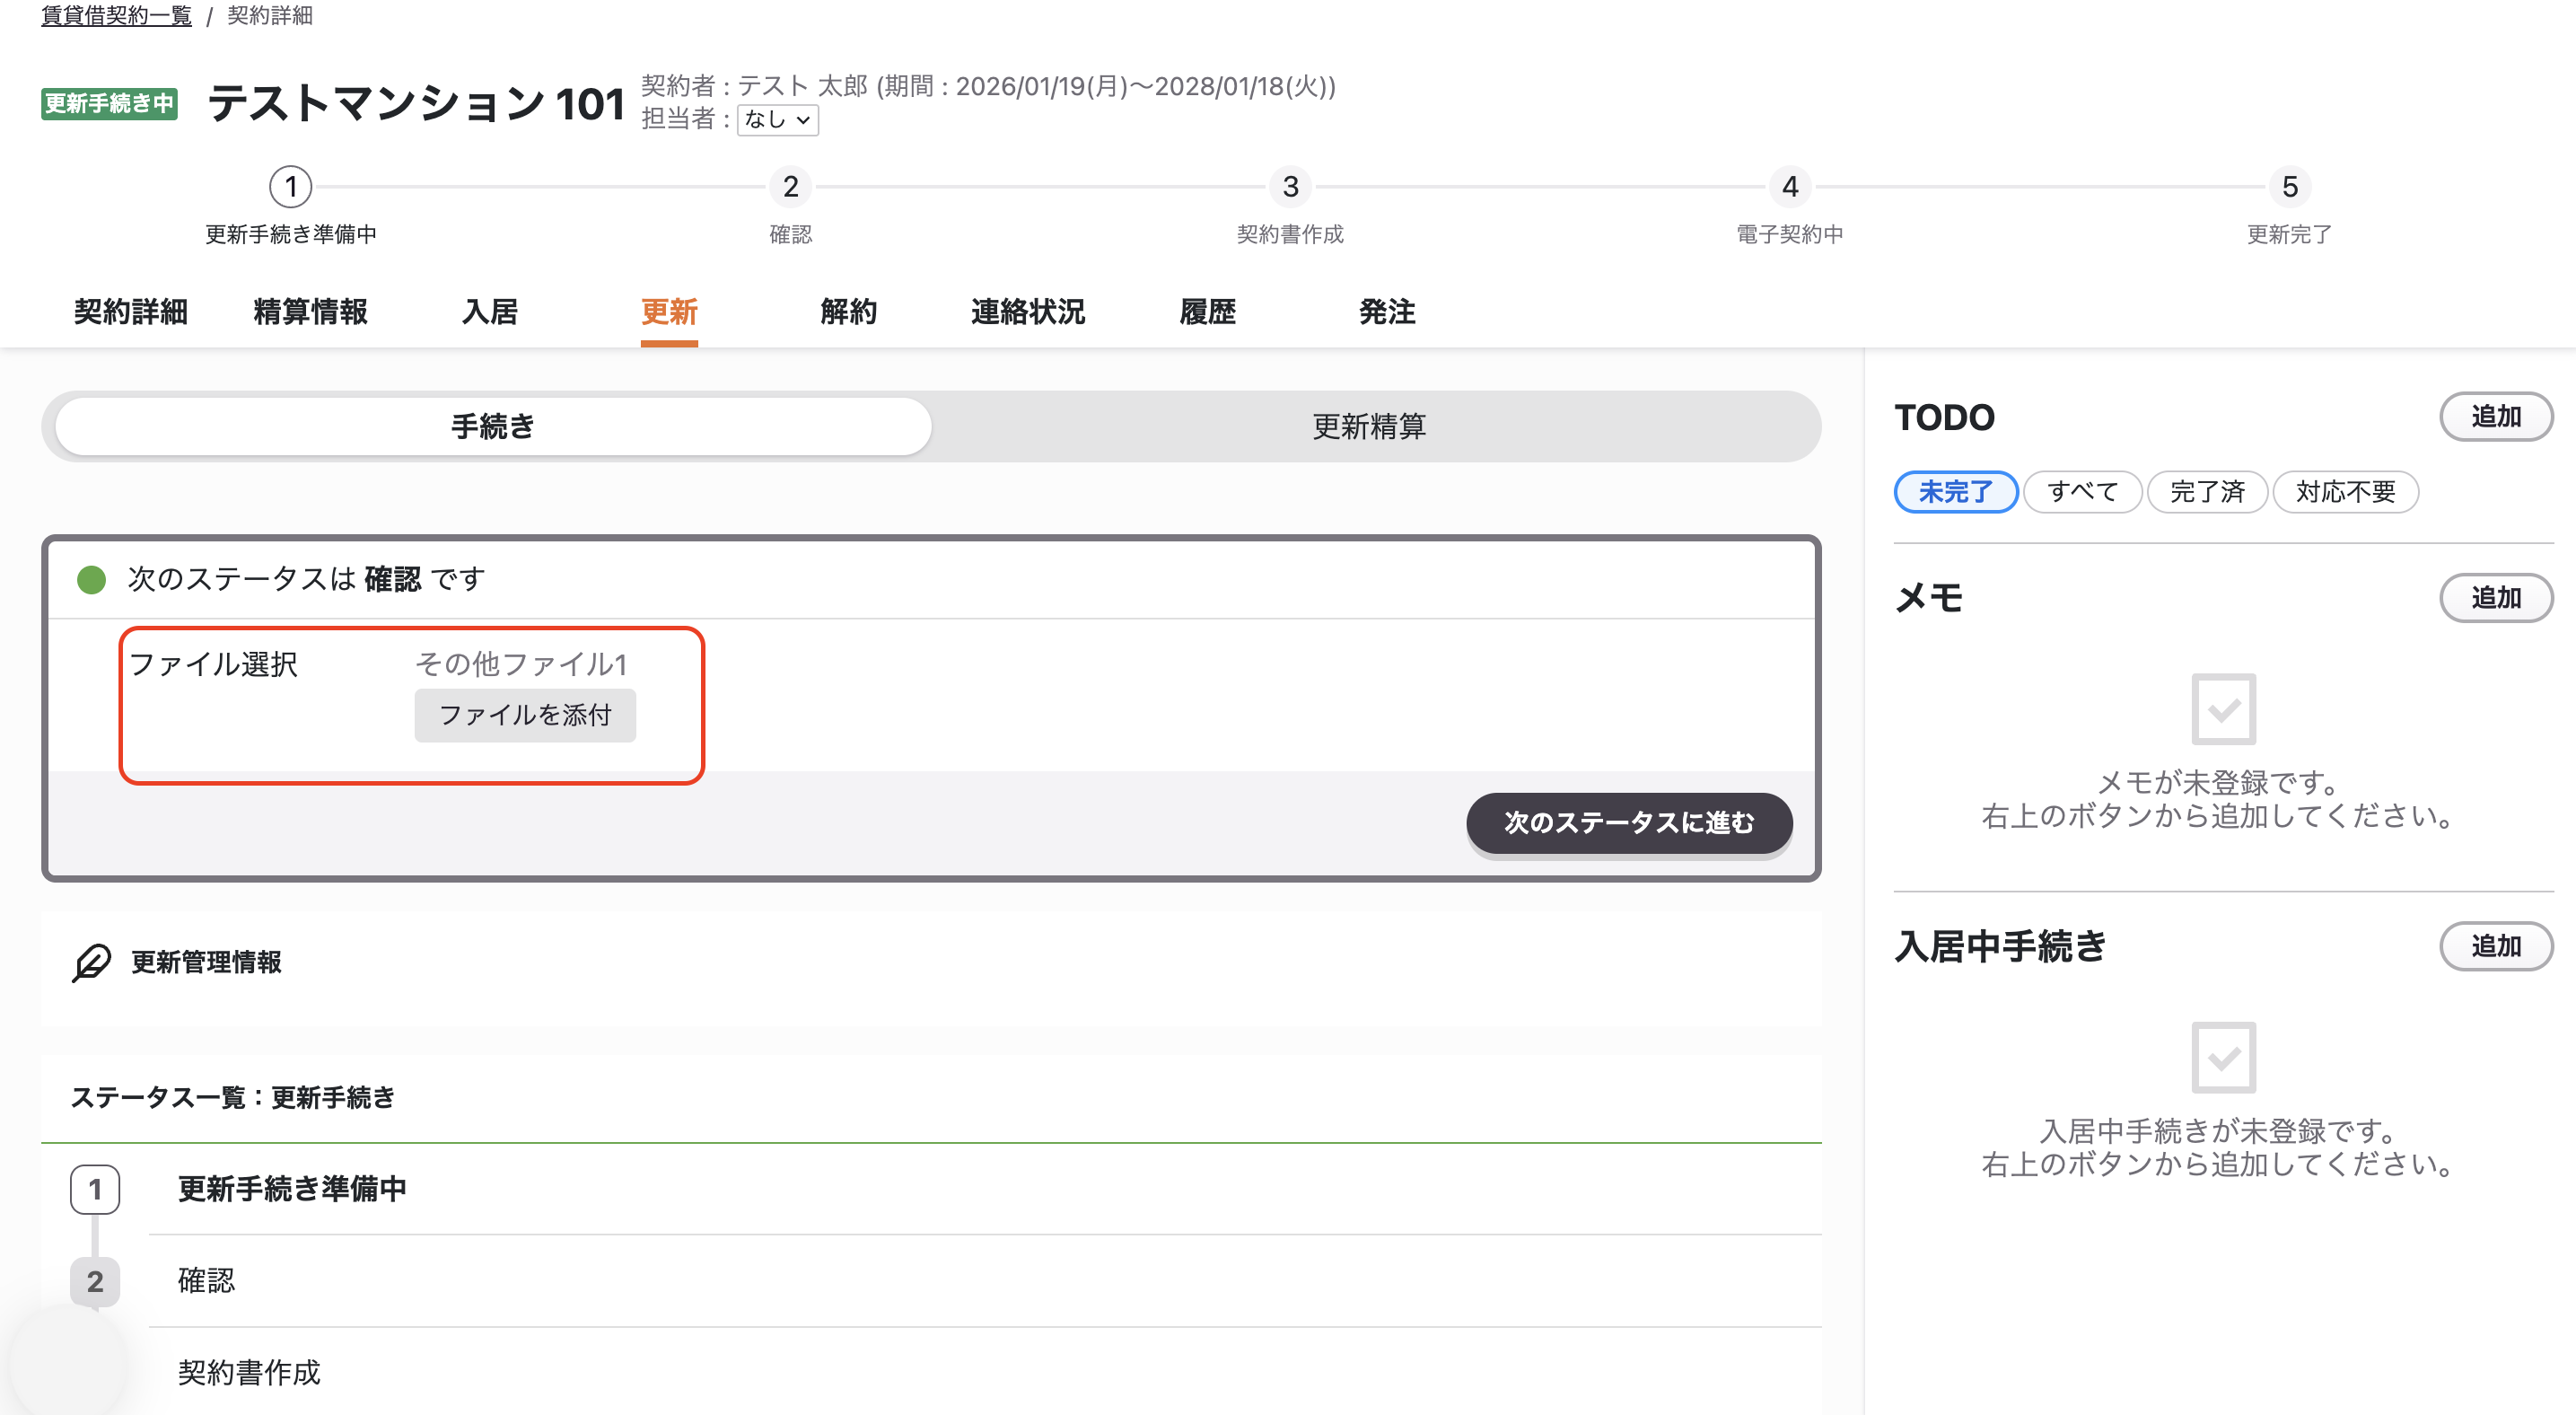This screenshot has height=1415, width=2576.
Task: Select the 未完了 TODO filter
Action: tap(1955, 492)
